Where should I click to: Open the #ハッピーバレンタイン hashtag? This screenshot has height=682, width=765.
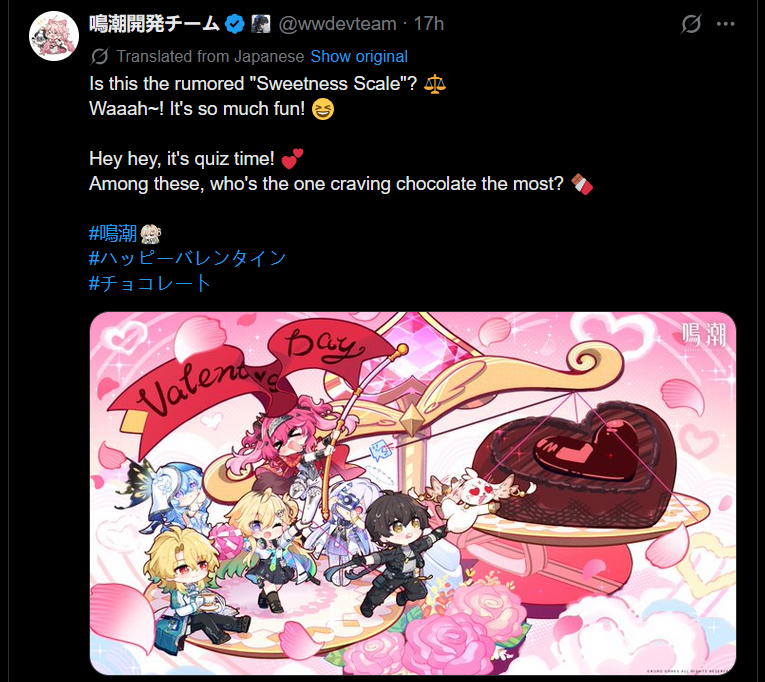point(187,258)
